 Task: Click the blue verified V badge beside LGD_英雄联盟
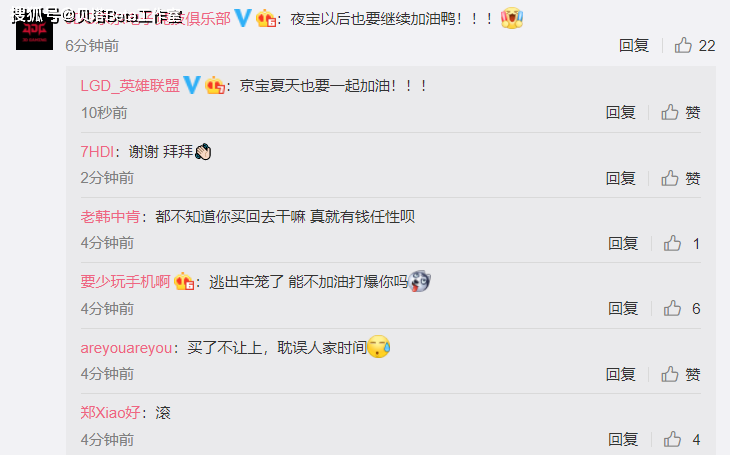click(192, 85)
